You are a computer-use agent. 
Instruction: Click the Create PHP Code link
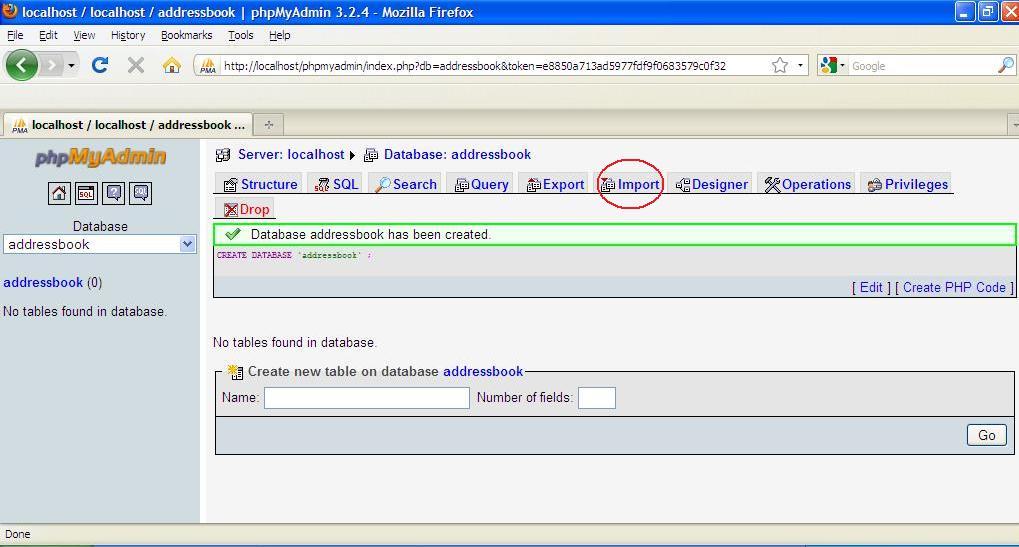[x=954, y=287]
